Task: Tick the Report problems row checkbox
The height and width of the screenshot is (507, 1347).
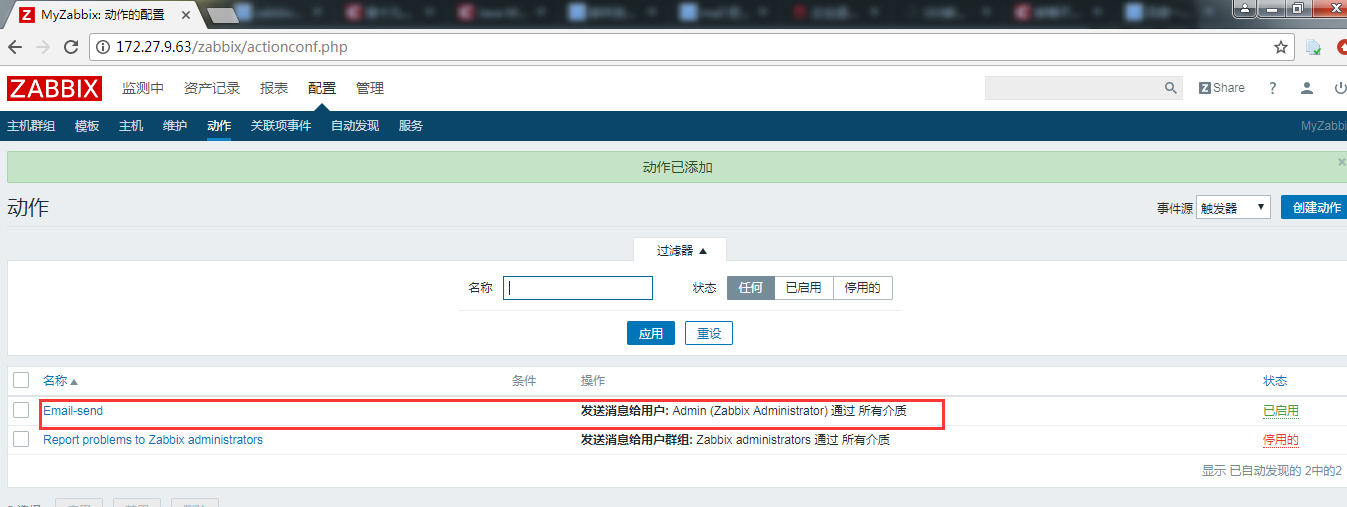Action: tap(21, 439)
